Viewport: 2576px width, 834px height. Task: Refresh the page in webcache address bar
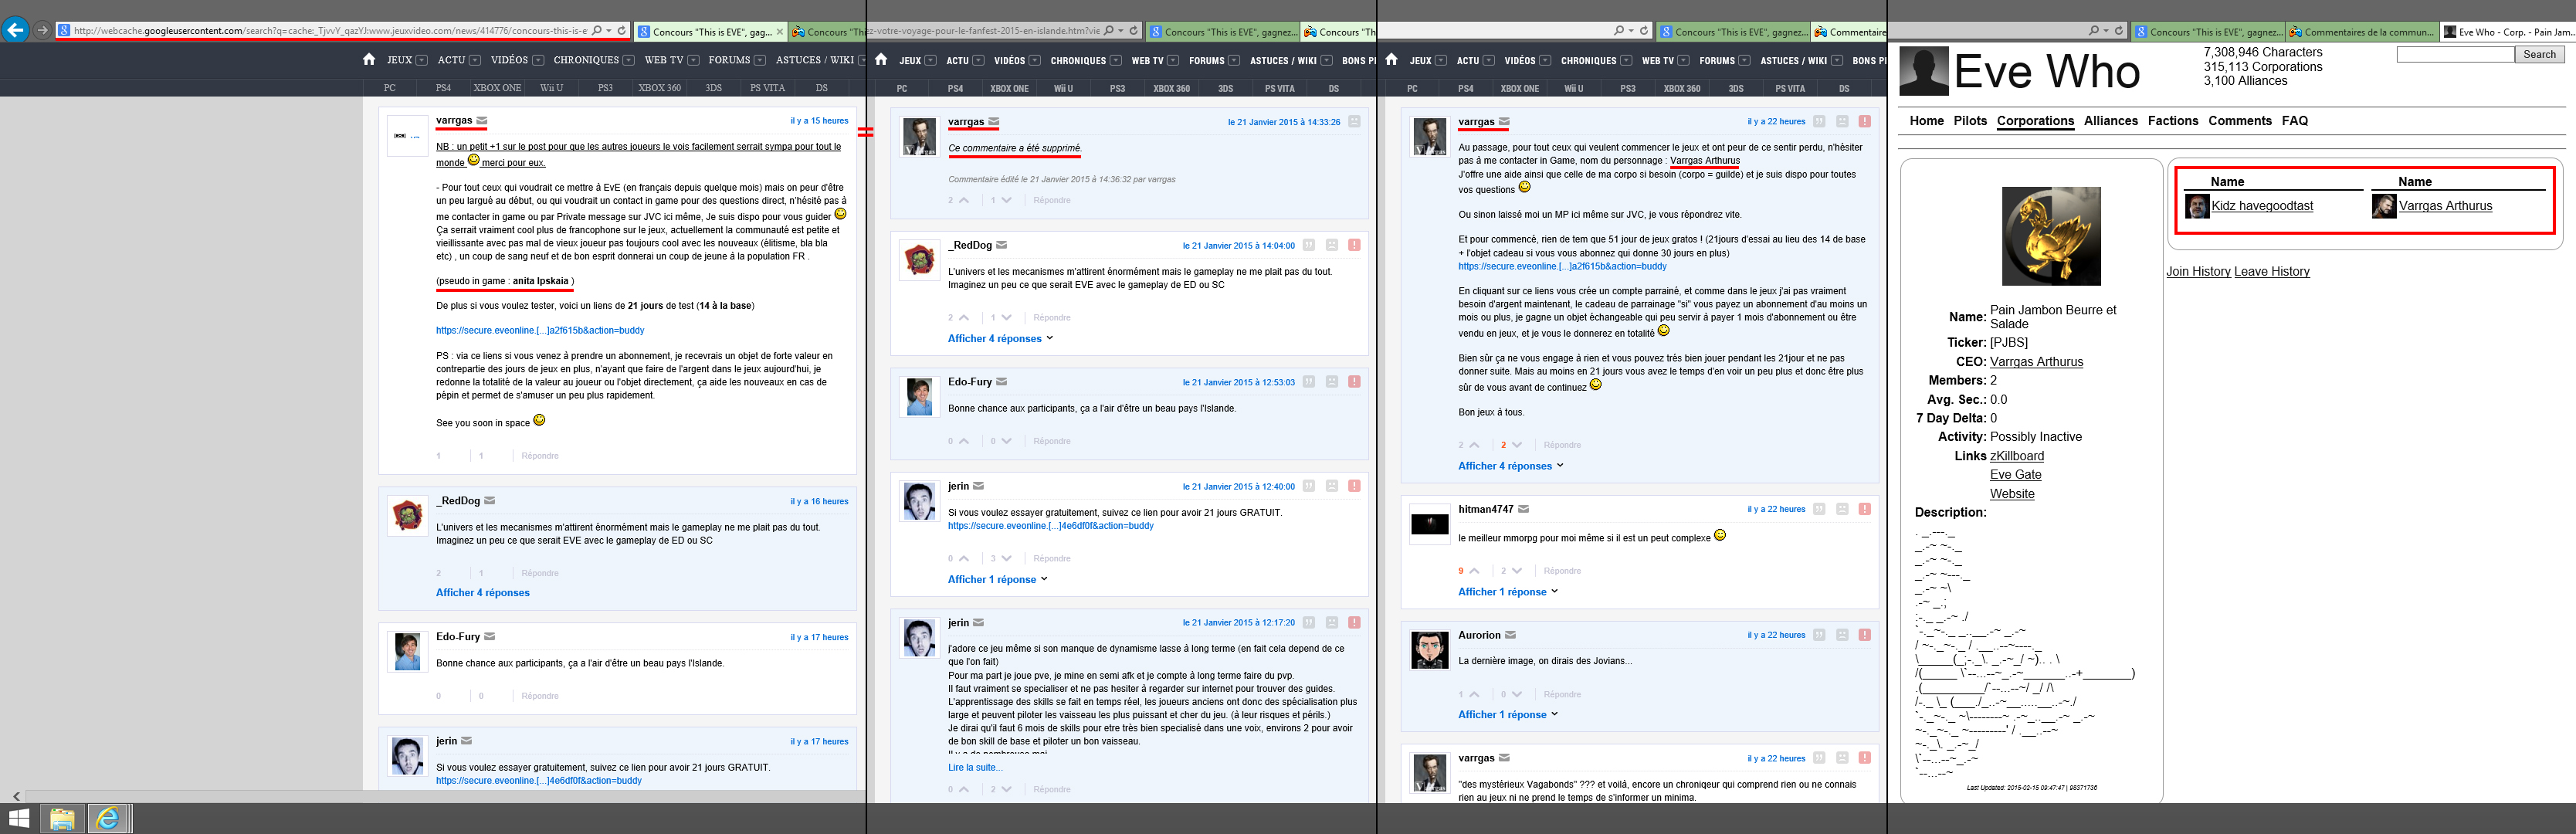tap(621, 31)
